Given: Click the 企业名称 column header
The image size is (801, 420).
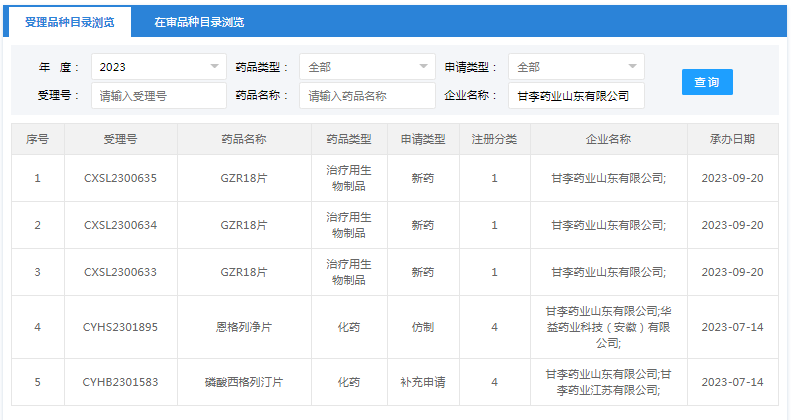Looking at the screenshot, I should point(608,139).
